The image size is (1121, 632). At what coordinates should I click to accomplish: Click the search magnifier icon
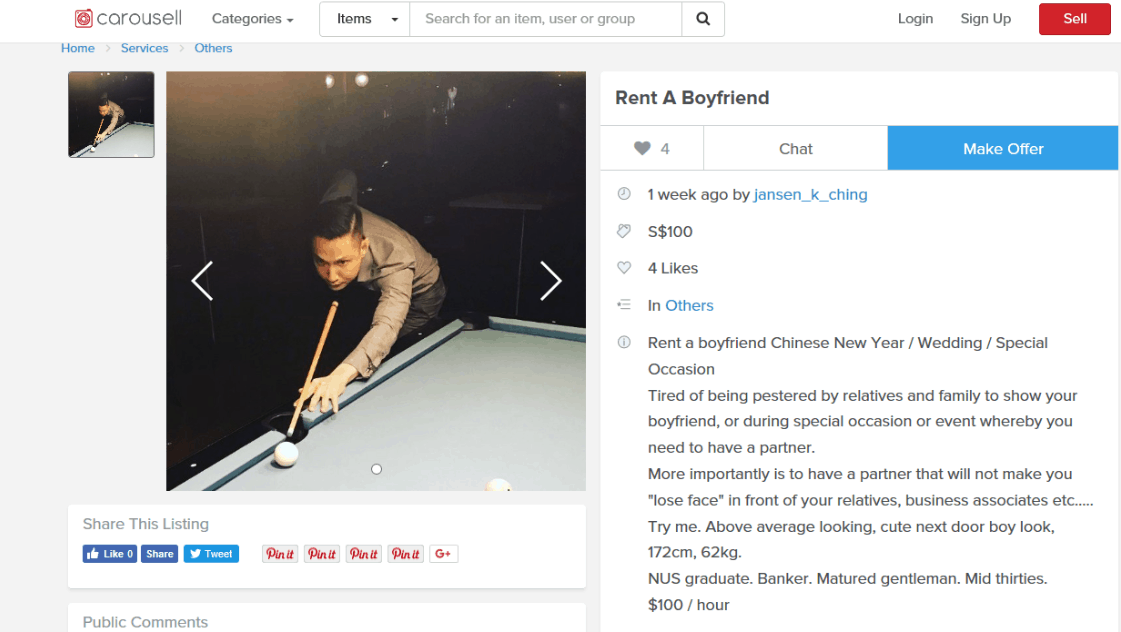click(x=703, y=19)
